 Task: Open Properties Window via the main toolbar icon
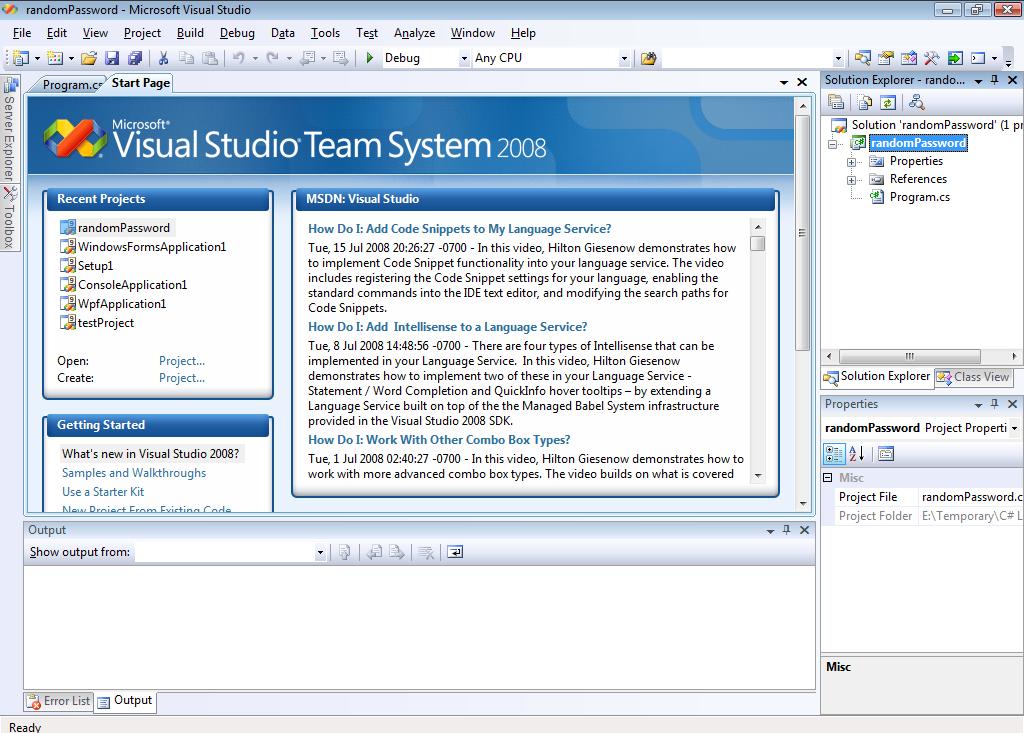coord(886,58)
